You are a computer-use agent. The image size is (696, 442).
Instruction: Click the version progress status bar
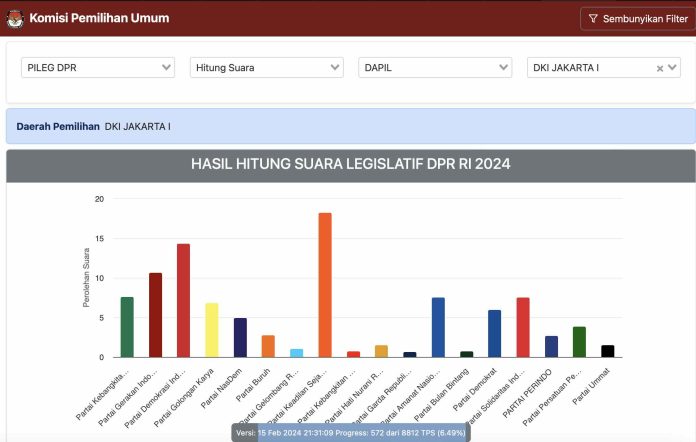pos(351,433)
